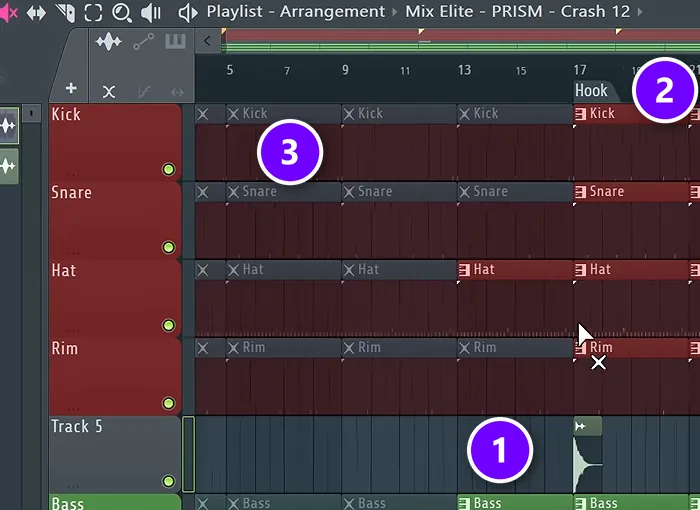The image size is (700, 510).
Task: Click the muted X icon on Bass clip bar 9
Action: click(349, 504)
